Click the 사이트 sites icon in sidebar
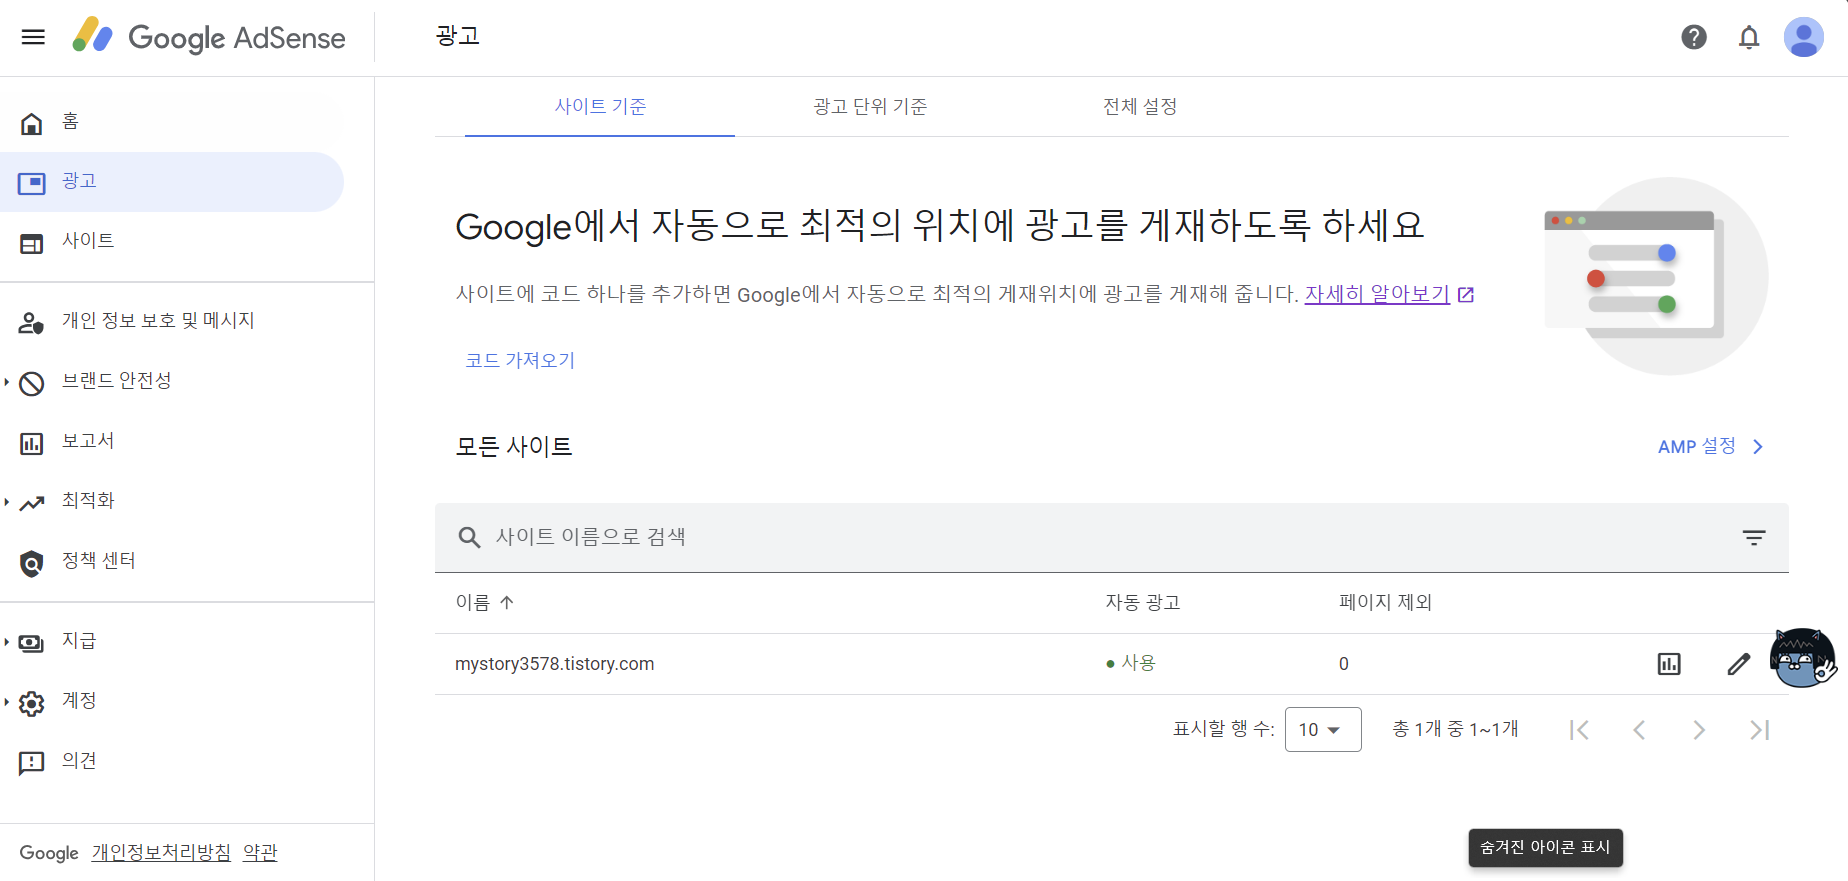 32,243
